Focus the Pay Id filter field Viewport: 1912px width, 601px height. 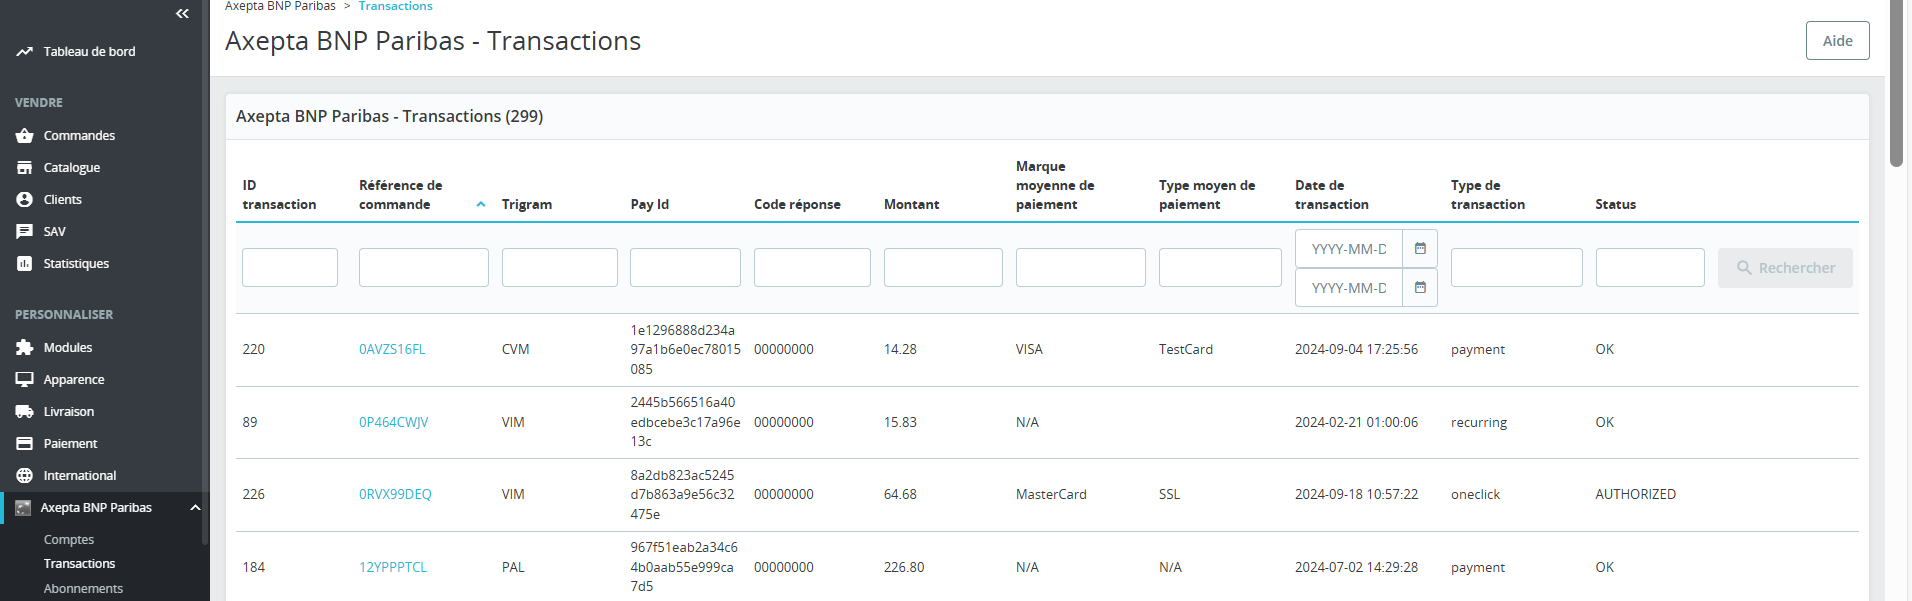tap(685, 268)
